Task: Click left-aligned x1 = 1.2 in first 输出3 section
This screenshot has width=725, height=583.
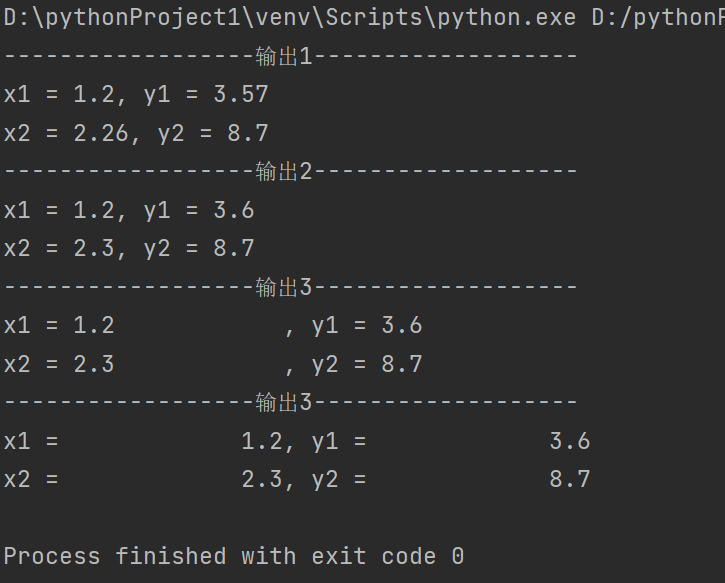Action: point(59,325)
